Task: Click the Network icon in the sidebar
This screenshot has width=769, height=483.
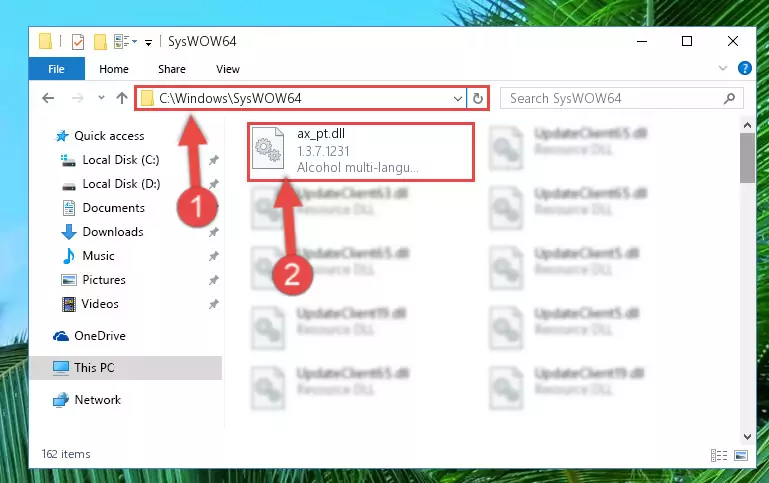Action: click(61, 400)
